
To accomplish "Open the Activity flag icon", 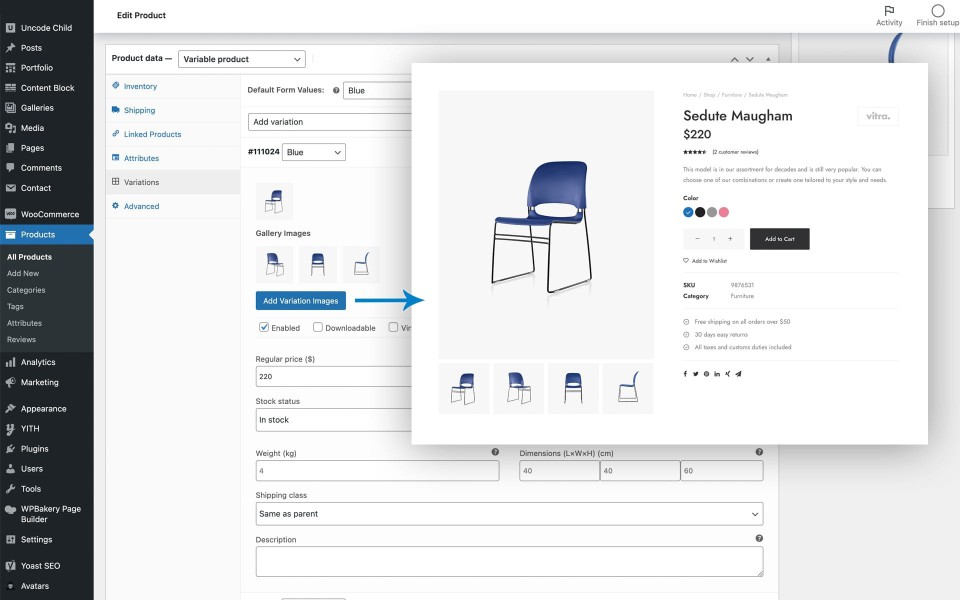I will (x=888, y=11).
